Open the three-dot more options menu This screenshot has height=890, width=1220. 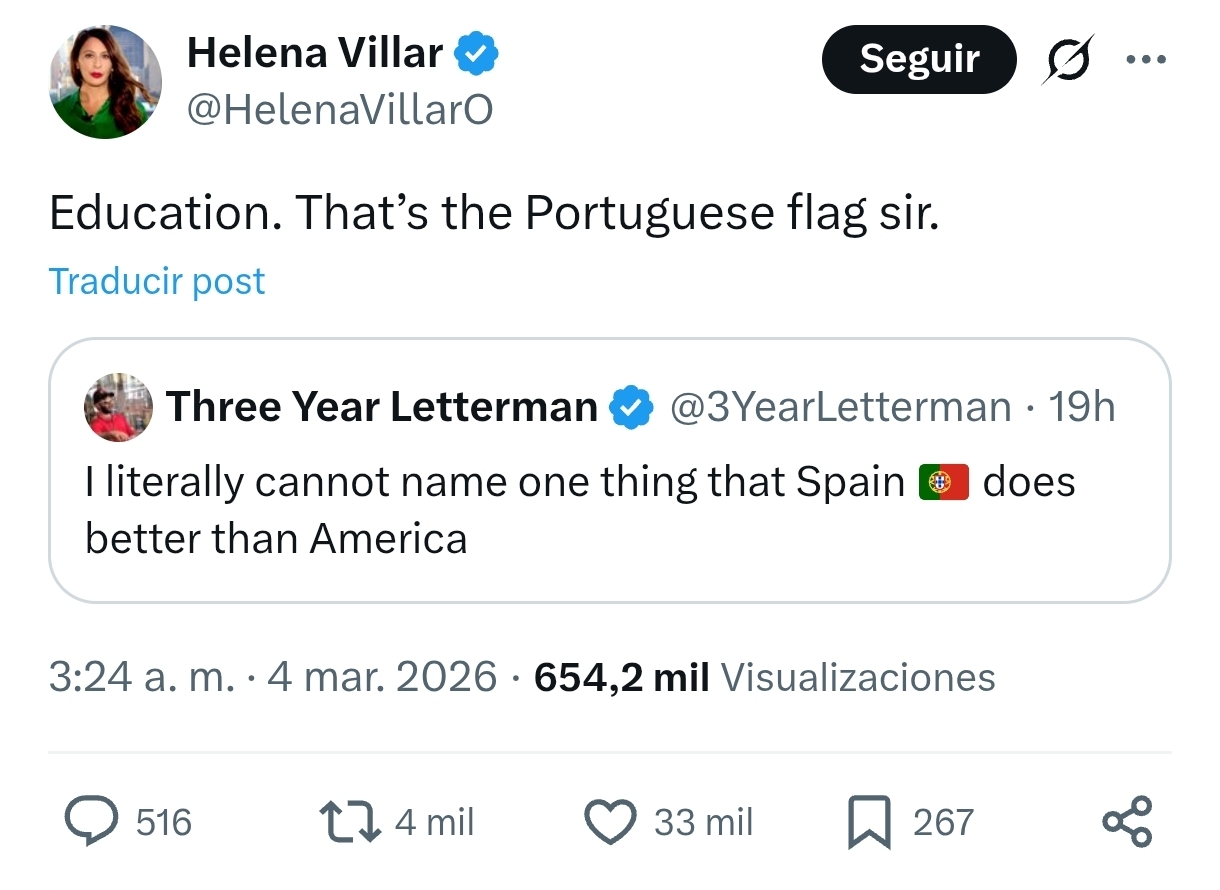click(x=1145, y=59)
